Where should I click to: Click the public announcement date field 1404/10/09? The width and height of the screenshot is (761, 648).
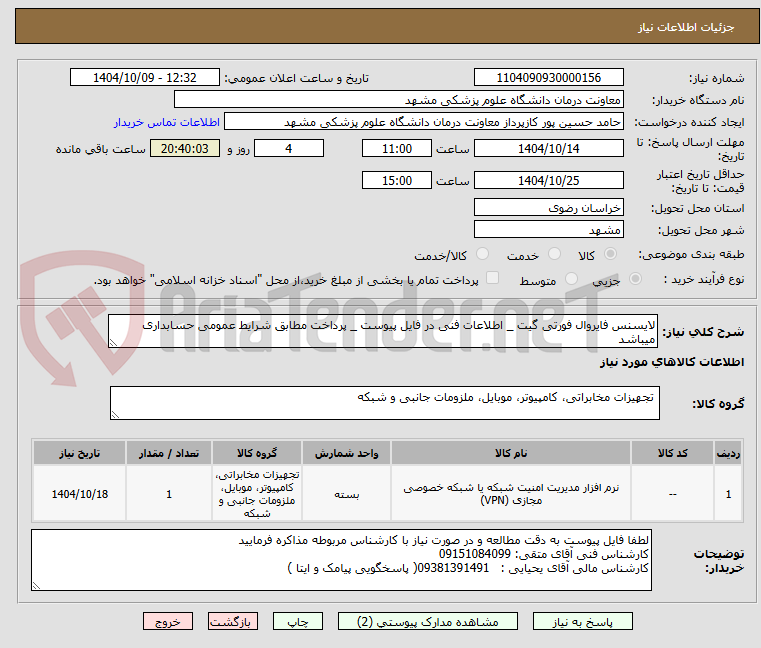(145, 78)
